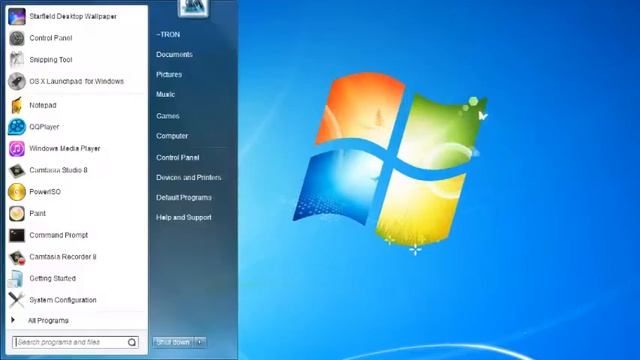The height and width of the screenshot is (360, 640).
Task: Open Devices and Printers
Action: coord(189,178)
